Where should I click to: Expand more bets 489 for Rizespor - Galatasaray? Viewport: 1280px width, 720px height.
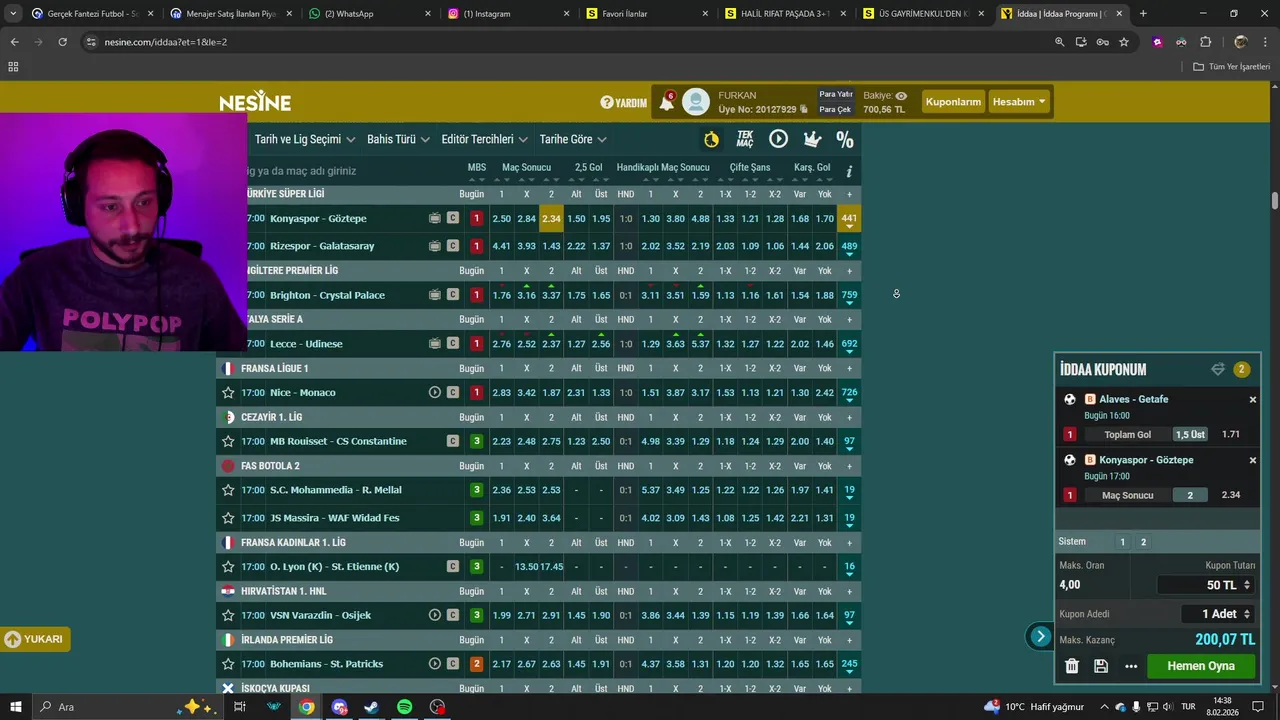[x=849, y=246]
